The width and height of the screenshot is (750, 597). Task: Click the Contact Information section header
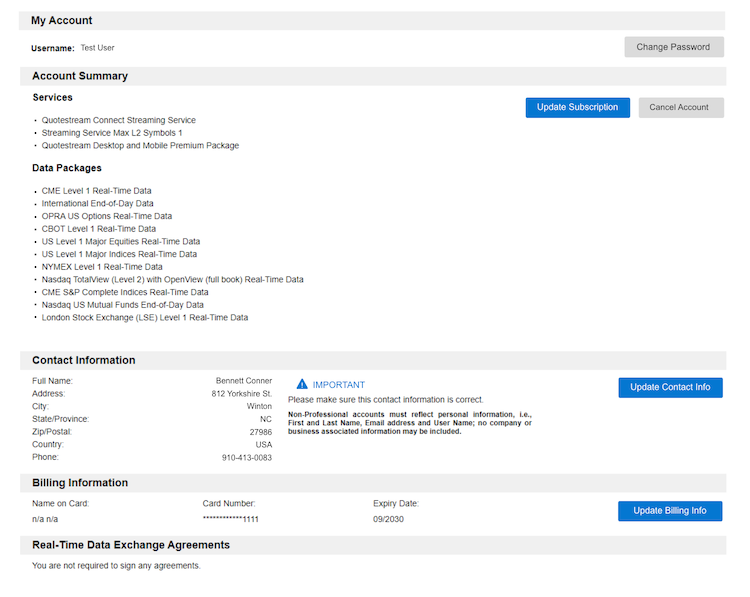tap(84, 360)
